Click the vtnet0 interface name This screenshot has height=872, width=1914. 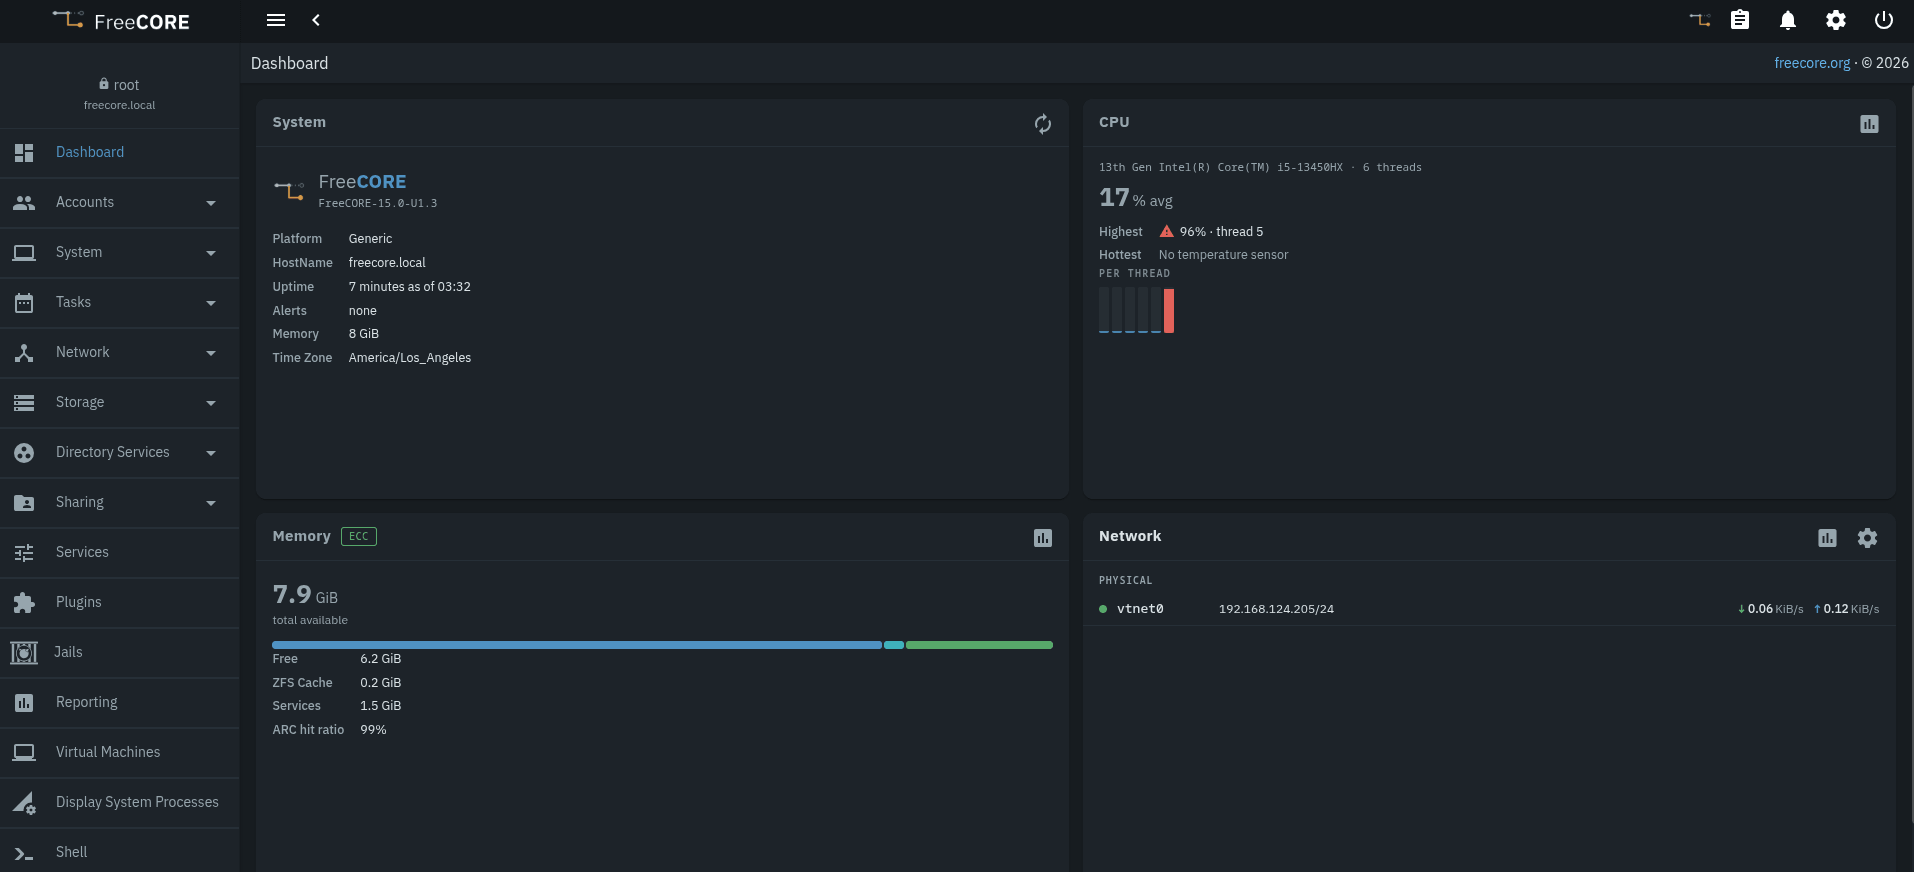[x=1140, y=609]
